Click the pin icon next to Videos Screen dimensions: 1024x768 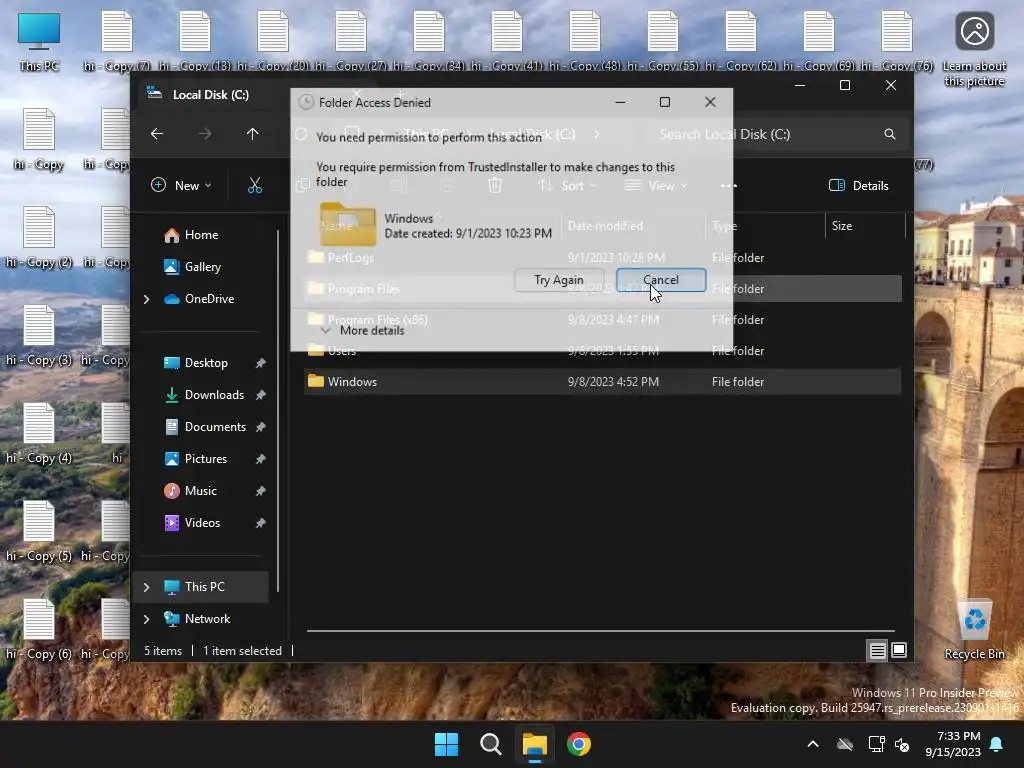click(260, 523)
